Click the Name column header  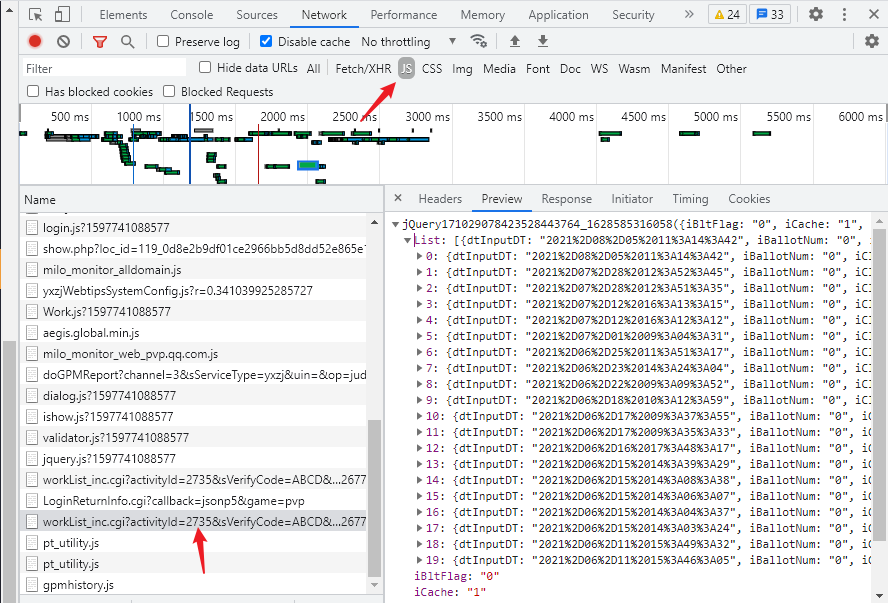202,199
